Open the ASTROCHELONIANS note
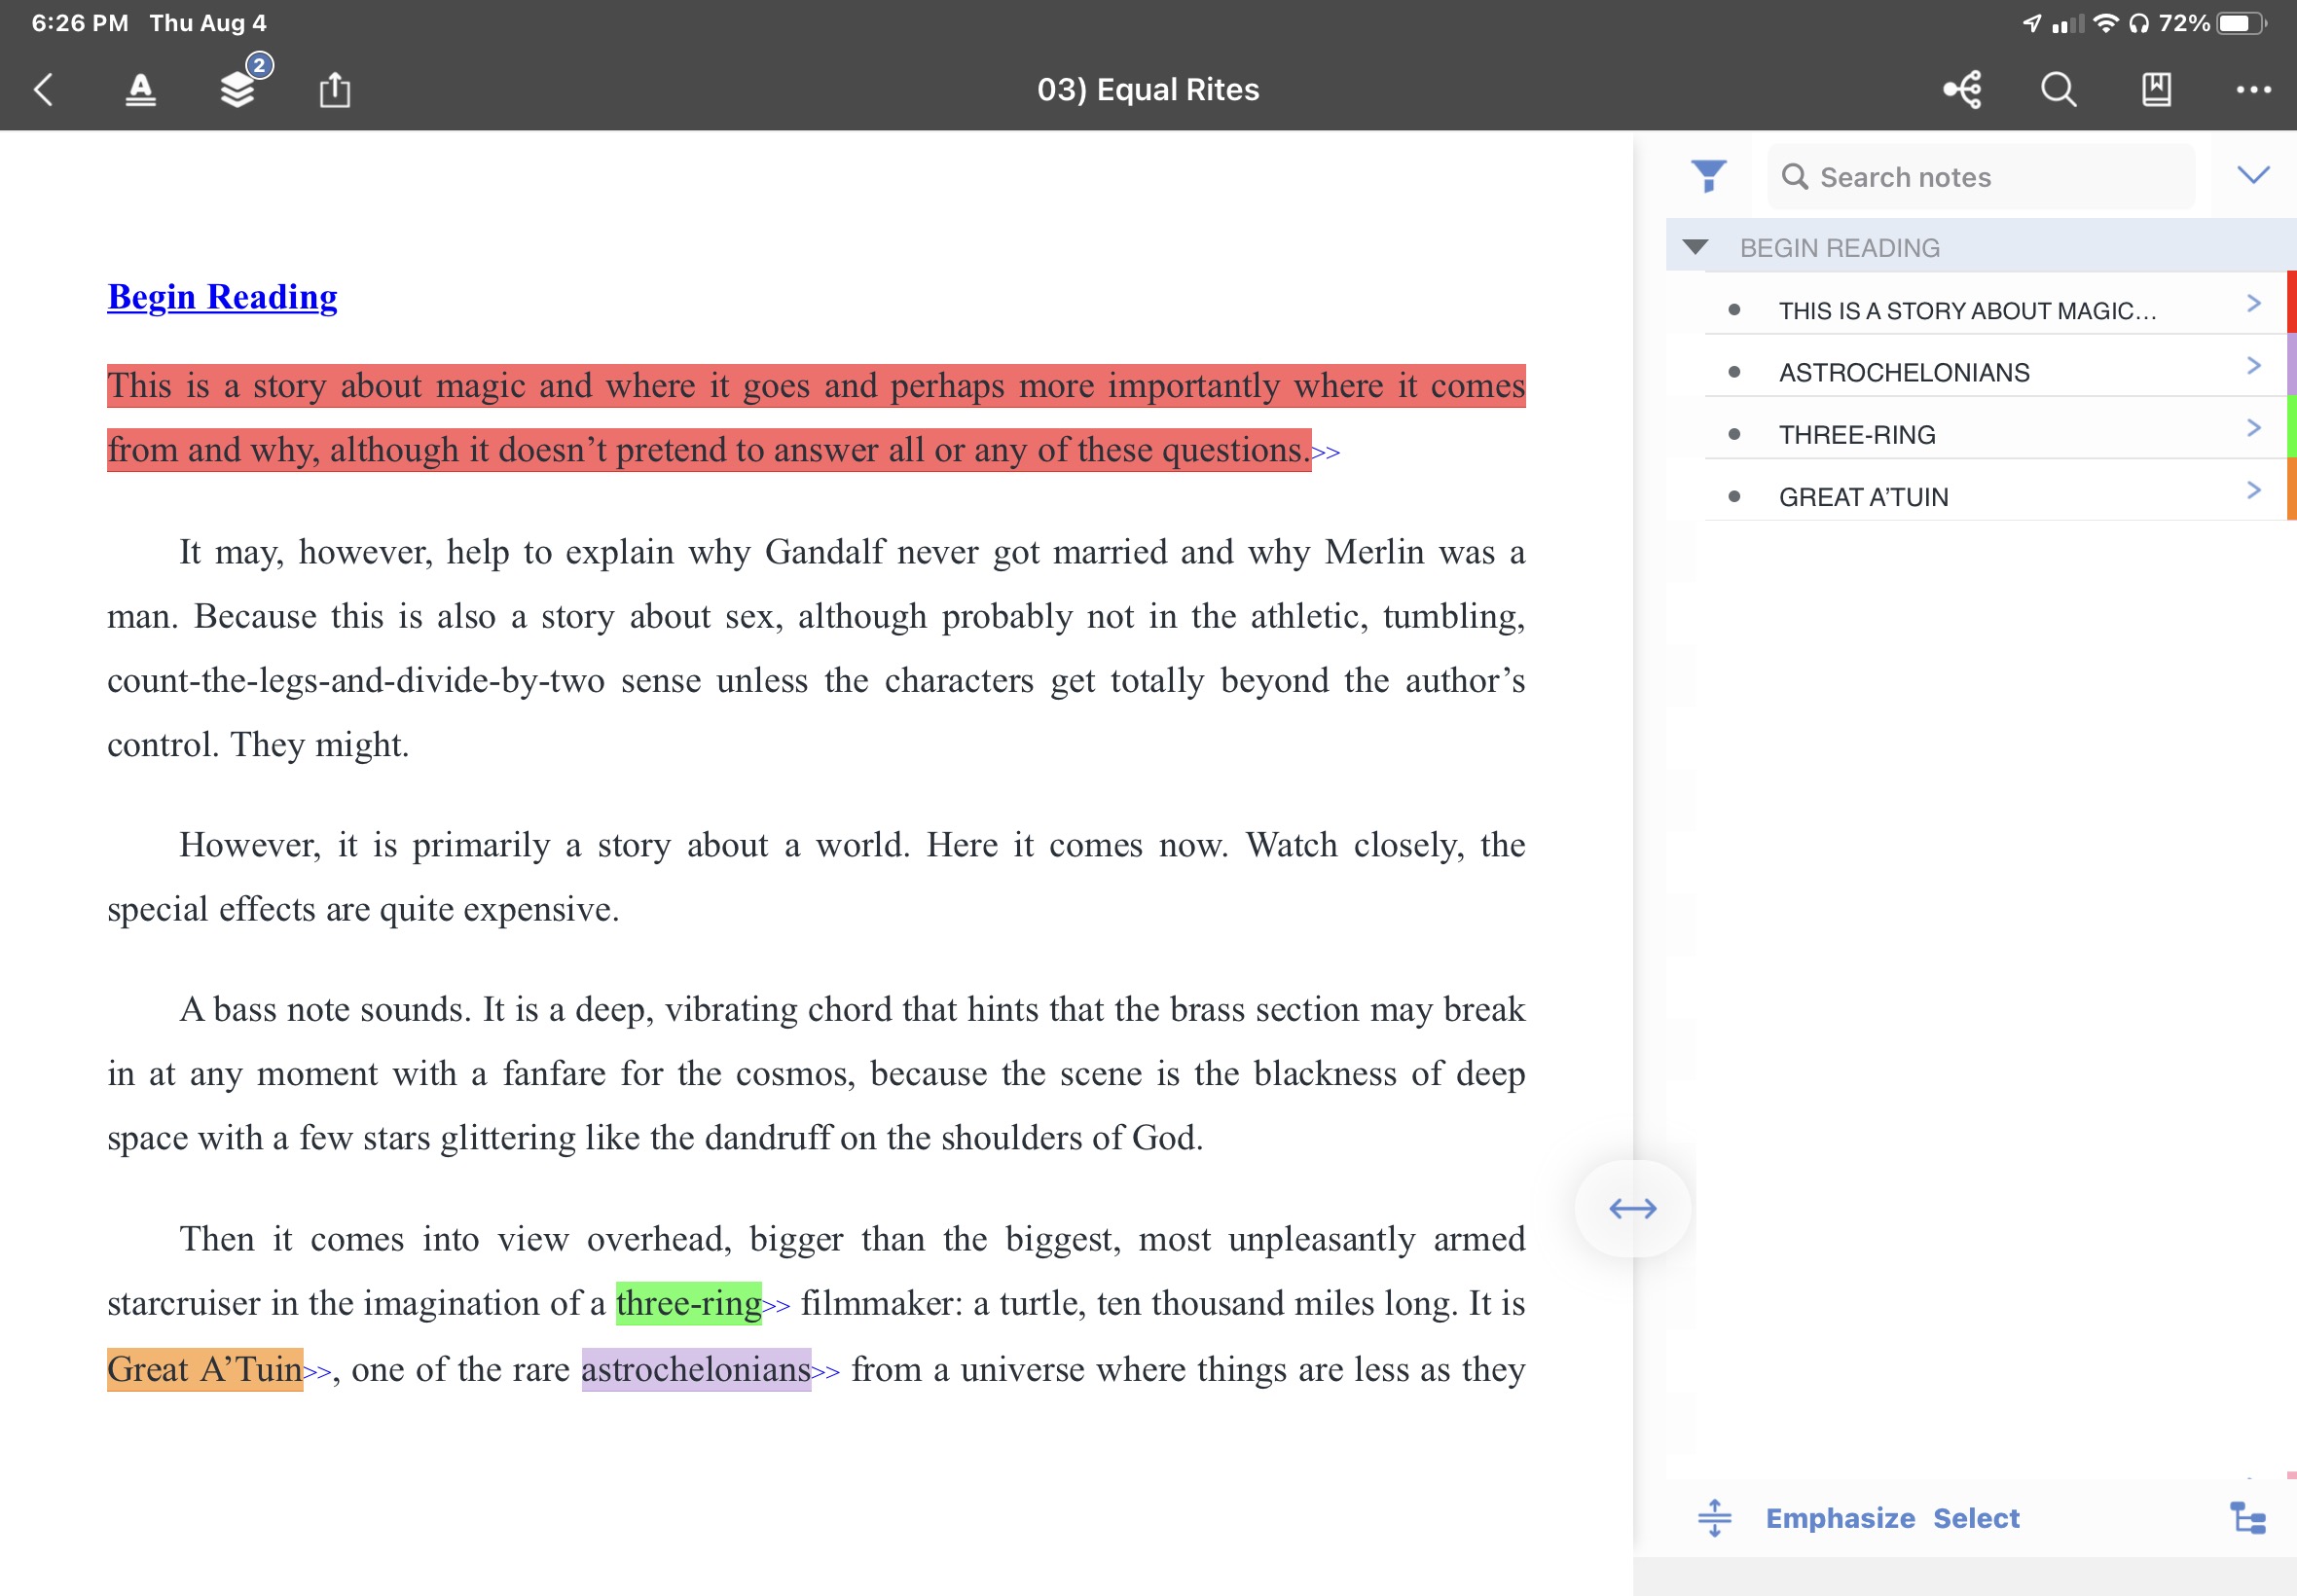The image size is (2297, 1596). tap(1903, 373)
